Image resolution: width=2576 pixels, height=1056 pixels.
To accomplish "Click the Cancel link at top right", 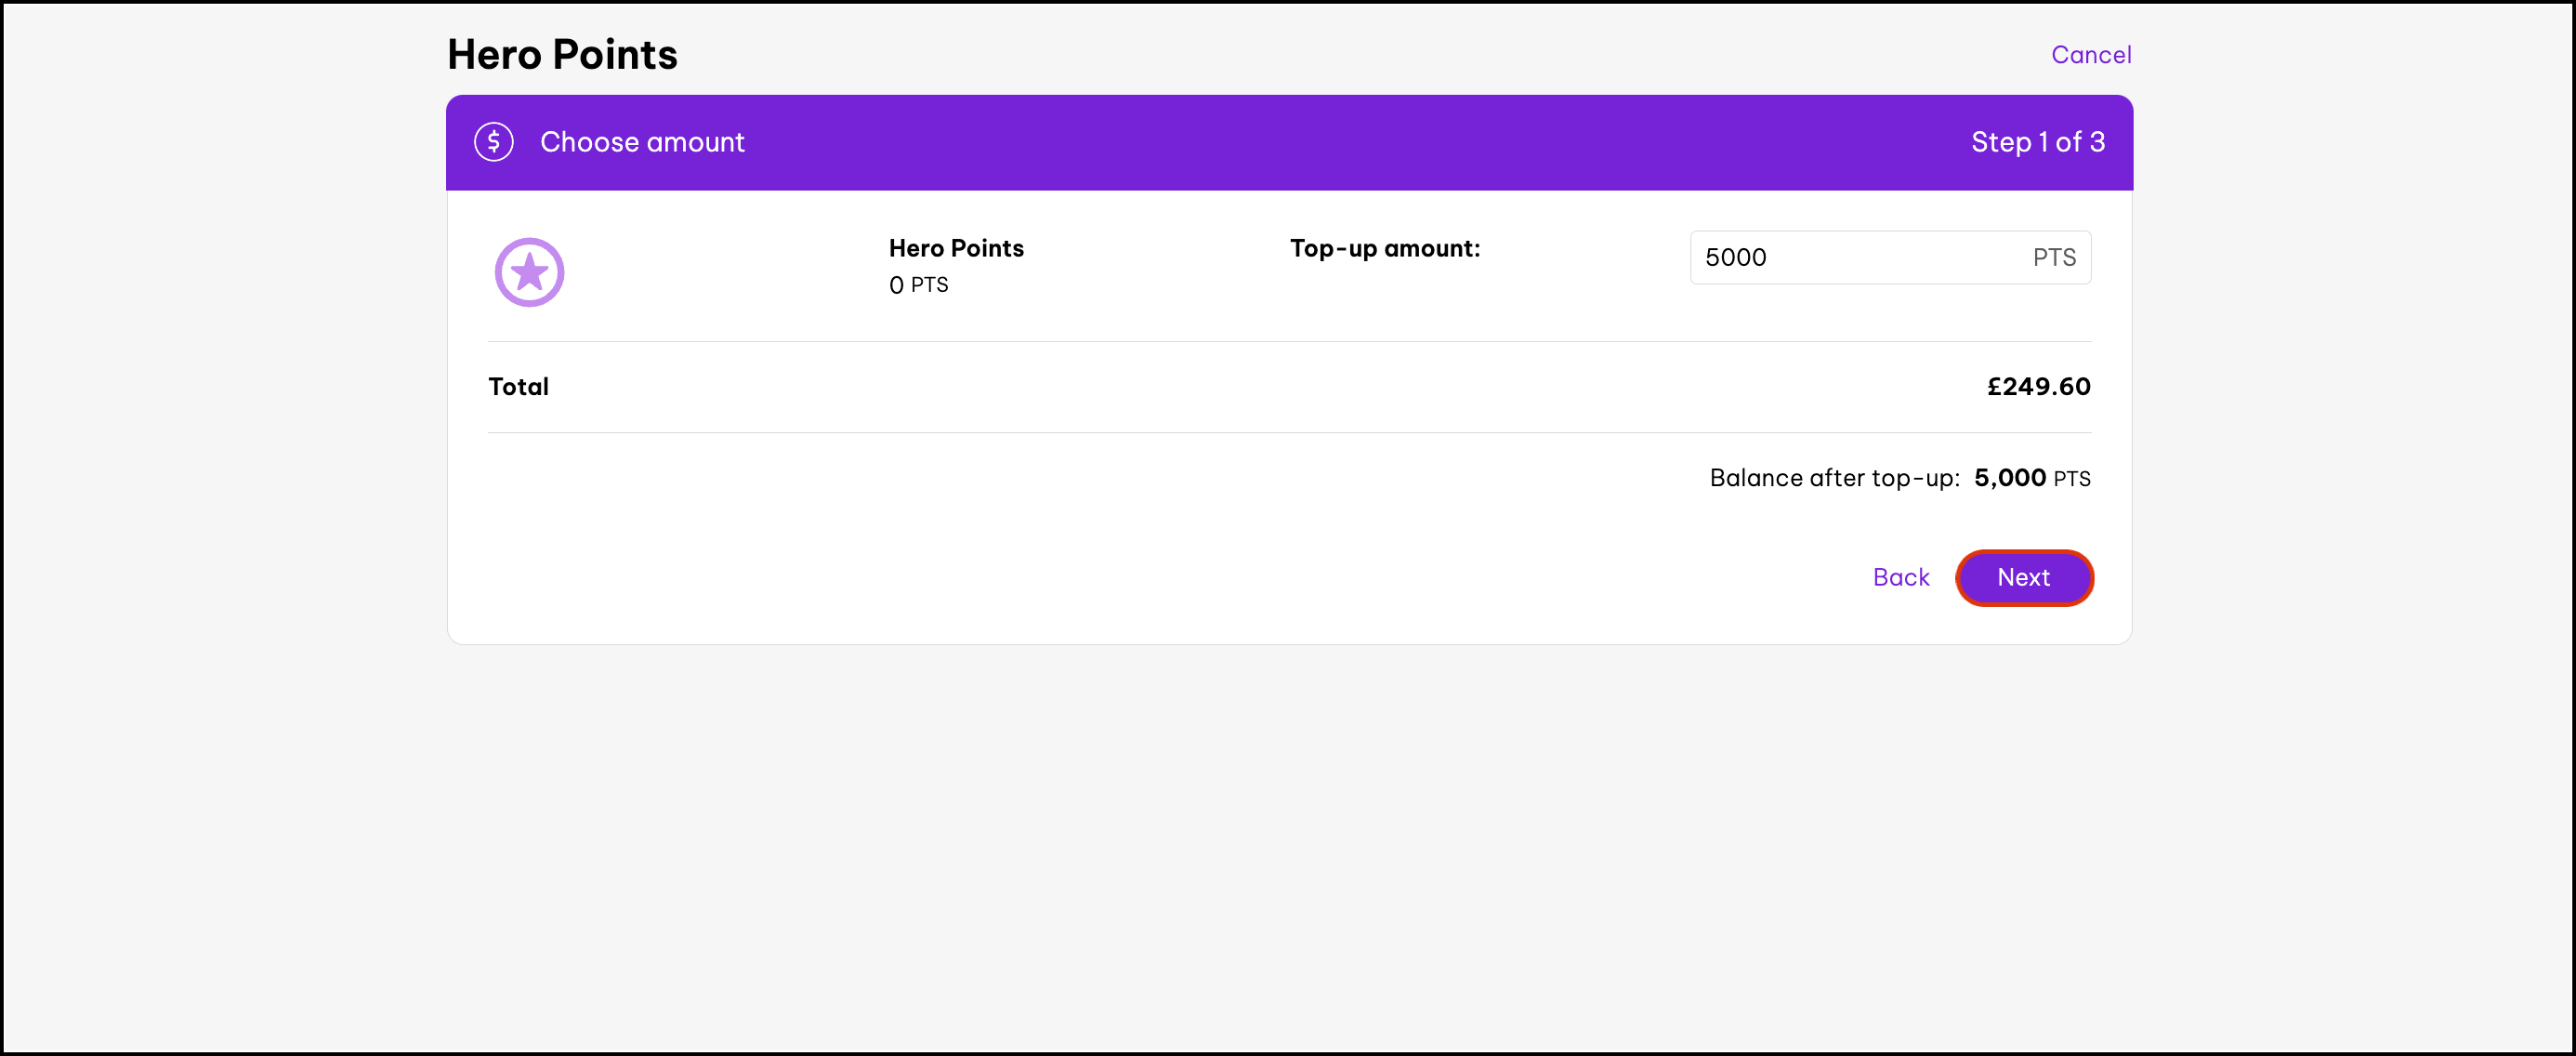I will pyautogui.click(x=2090, y=55).
